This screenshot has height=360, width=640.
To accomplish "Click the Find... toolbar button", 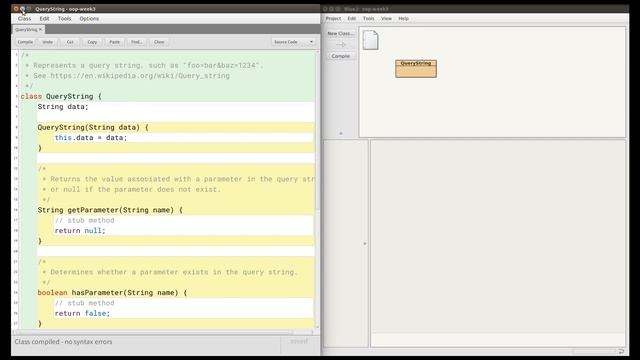I will [137, 42].
